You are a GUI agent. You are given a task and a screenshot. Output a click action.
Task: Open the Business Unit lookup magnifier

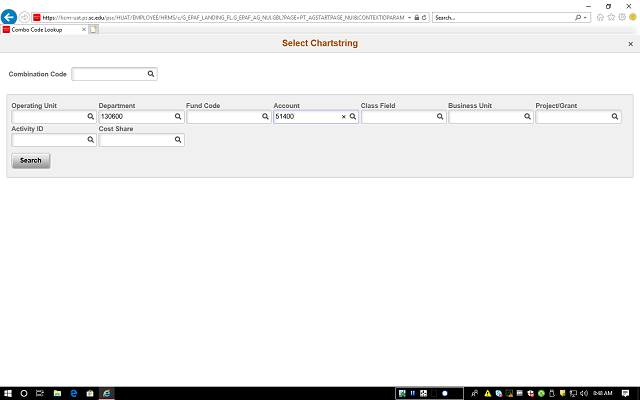point(527,116)
